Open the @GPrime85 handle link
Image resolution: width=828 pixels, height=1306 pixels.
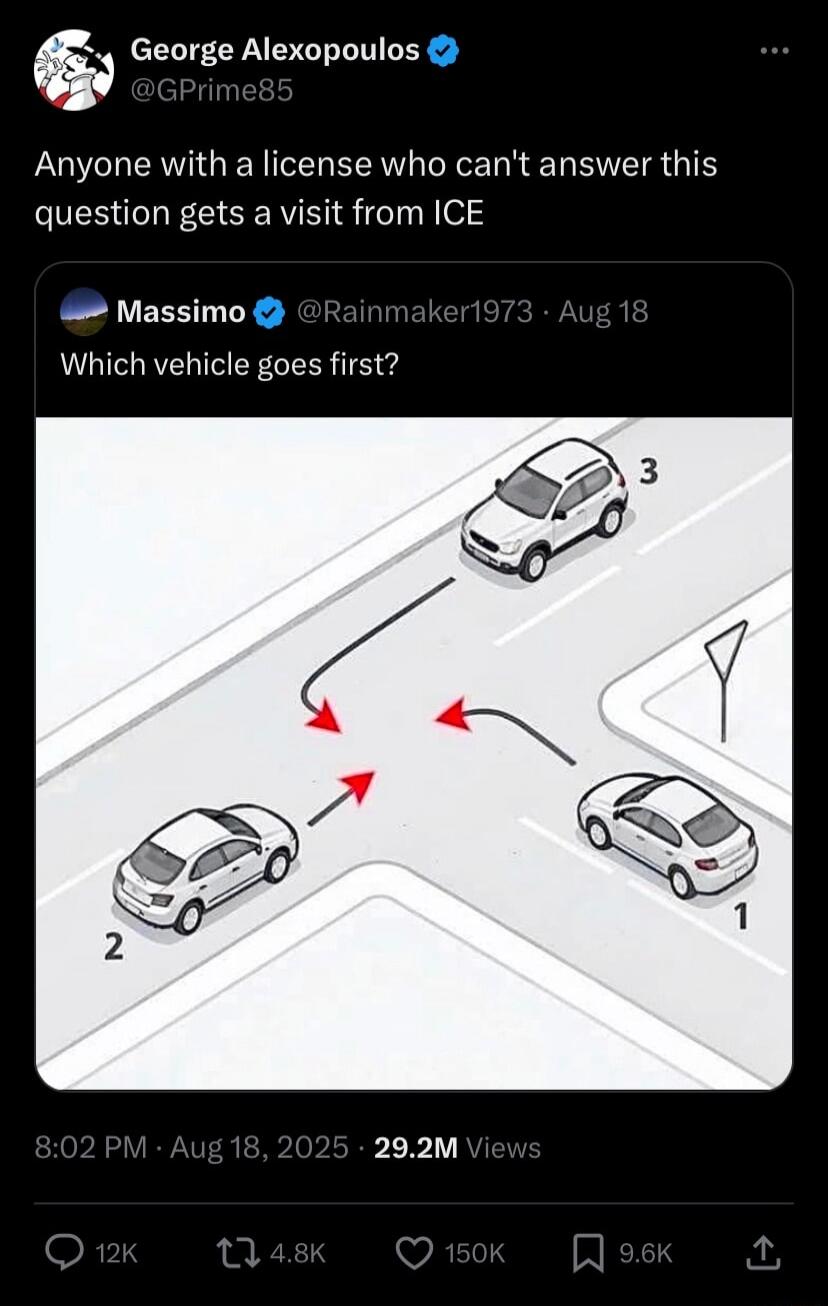coord(212,91)
